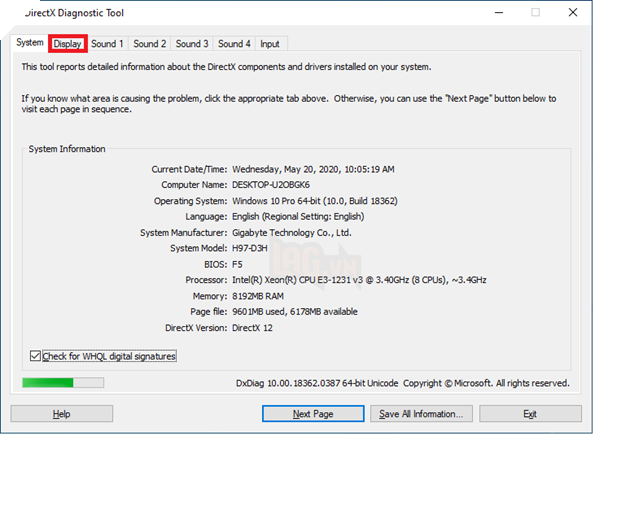Switch to the Display tab
Screen dimensions: 630x523
click(68, 44)
